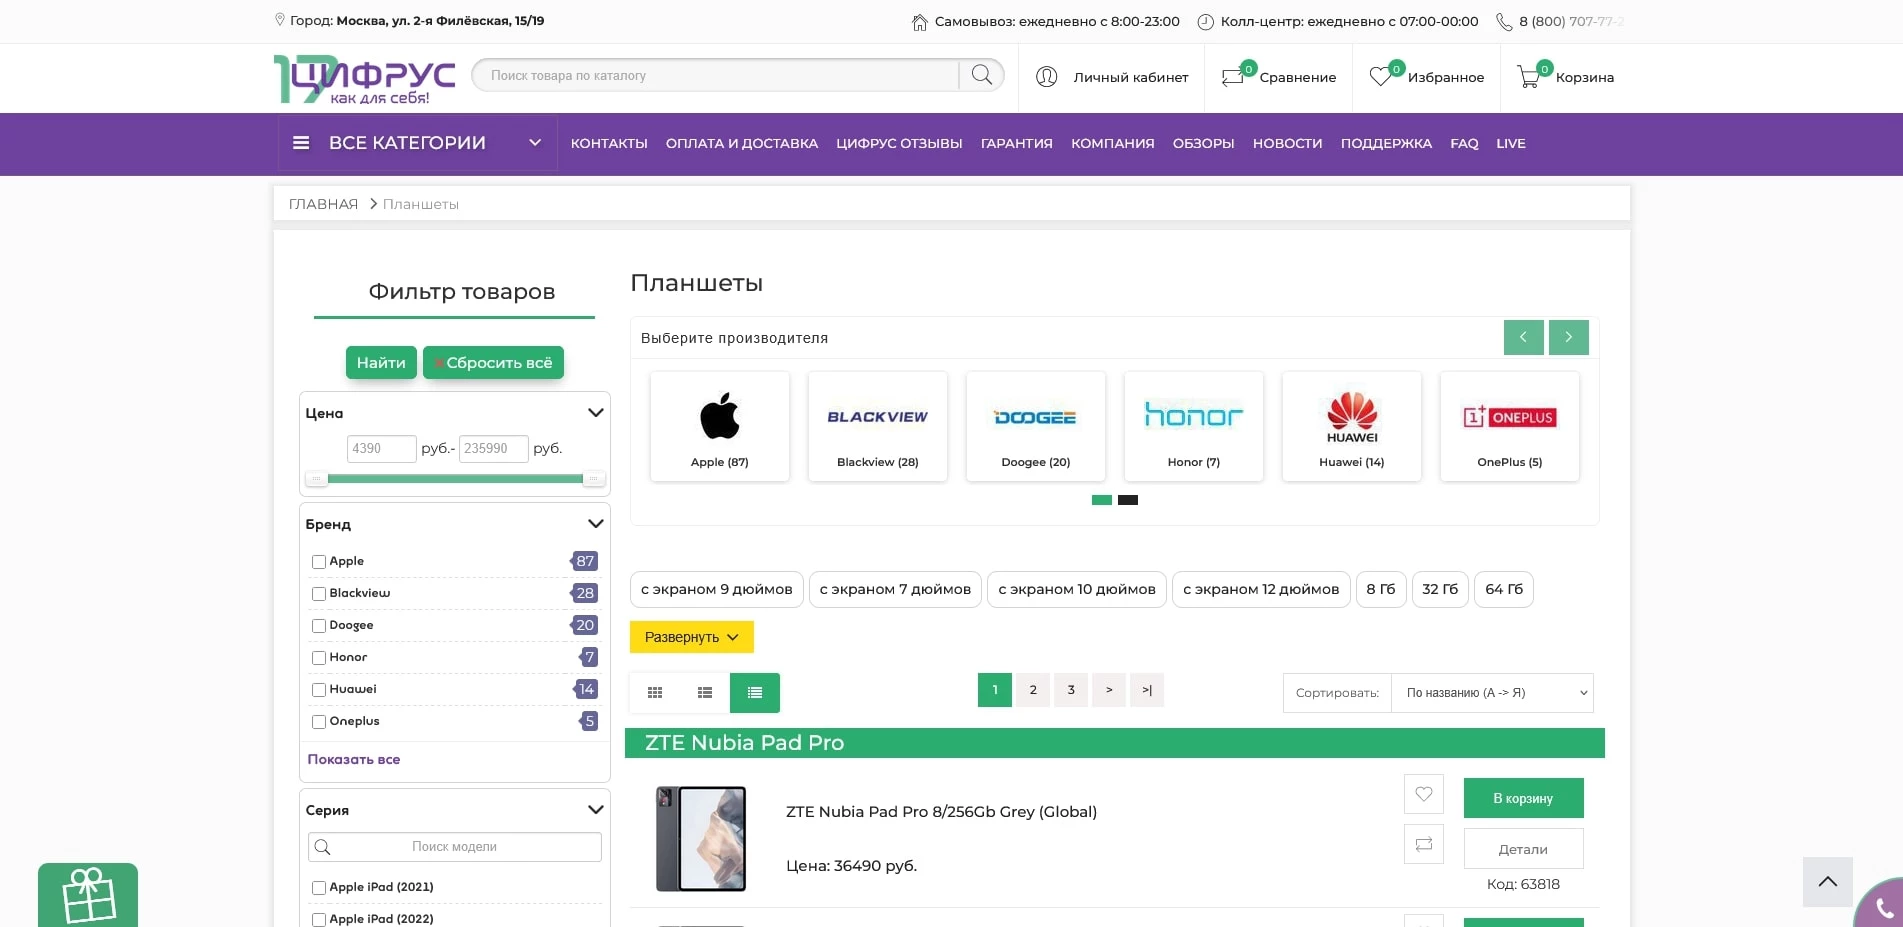Open the sorting dropdown По названию
The image size is (1903, 927).
click(x=1492, y=692)
